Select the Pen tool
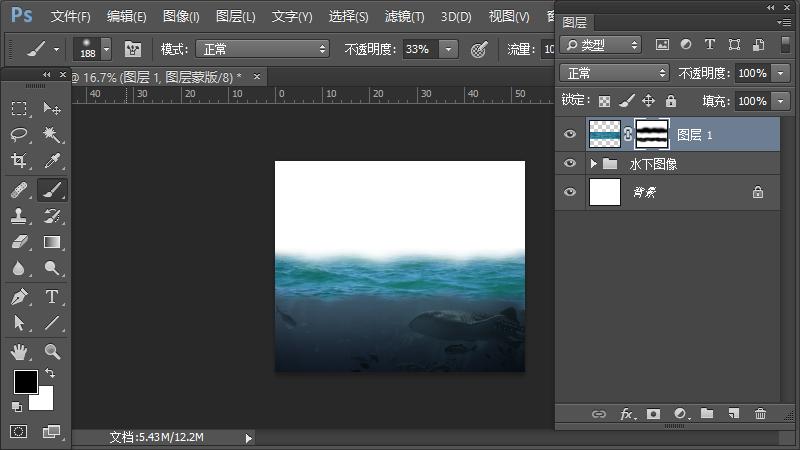Image resolution: width=800 pixels, height=450 pixels. (19, 297)
